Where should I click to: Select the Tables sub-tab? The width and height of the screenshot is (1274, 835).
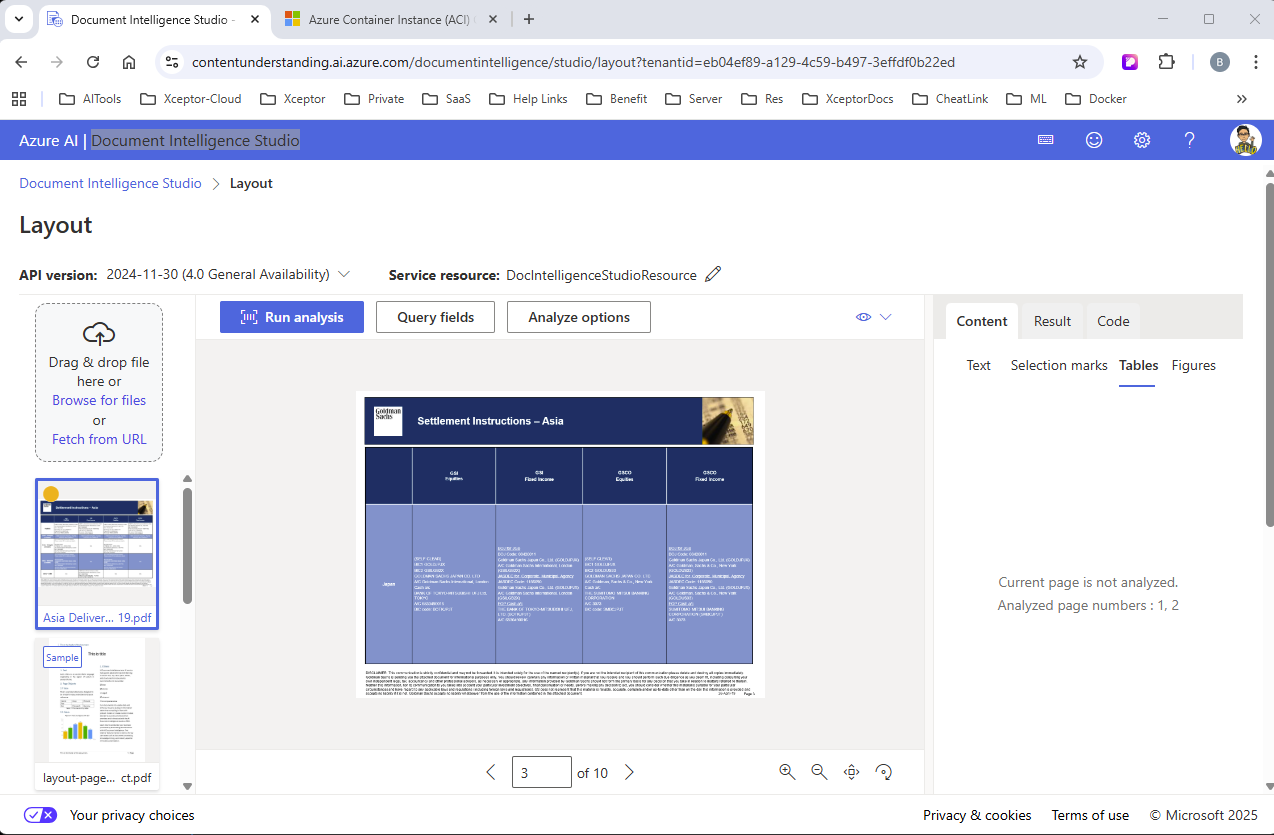tap(1139, 365)
